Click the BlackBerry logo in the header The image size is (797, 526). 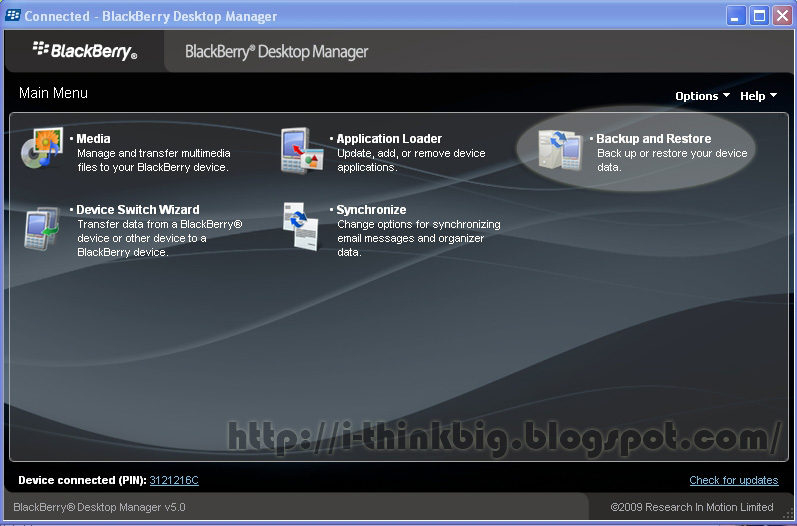coord(85,50)
